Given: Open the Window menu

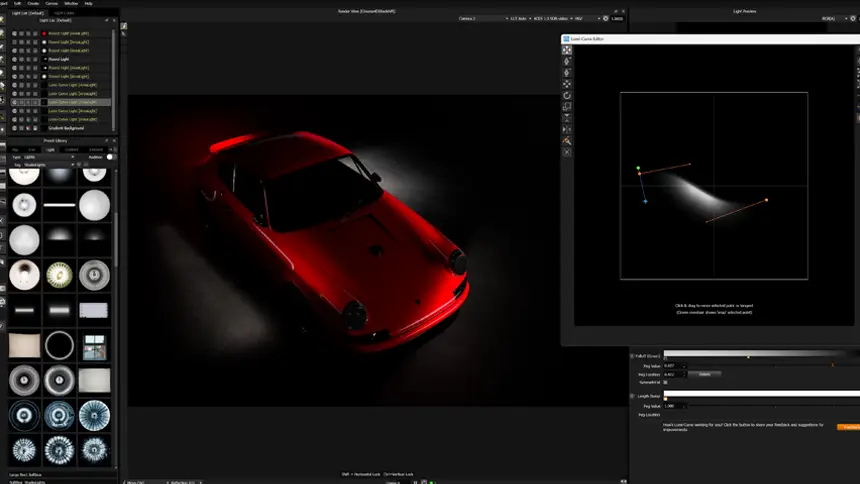Looking at the screenshot, I should click(71, 3).
